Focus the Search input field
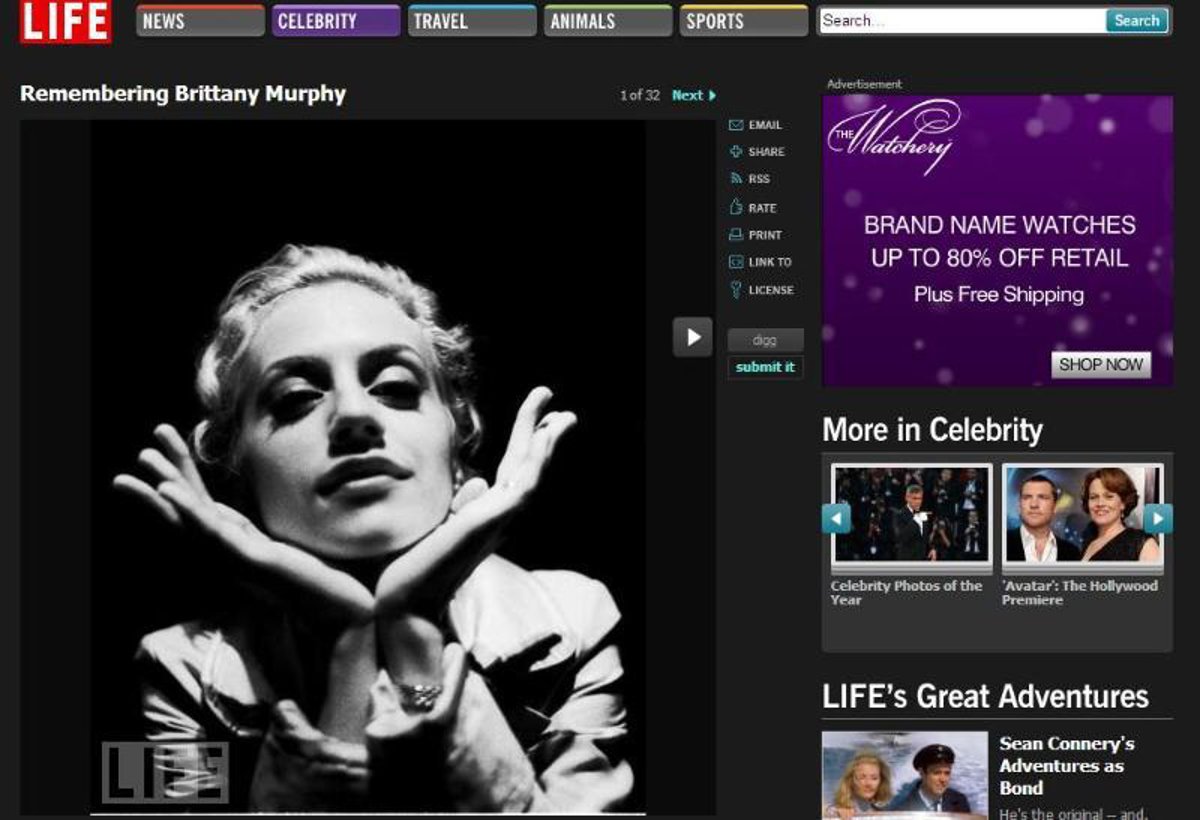Image resolution: width=1200 pixels, height=820 pixels. tap(960, 21)
